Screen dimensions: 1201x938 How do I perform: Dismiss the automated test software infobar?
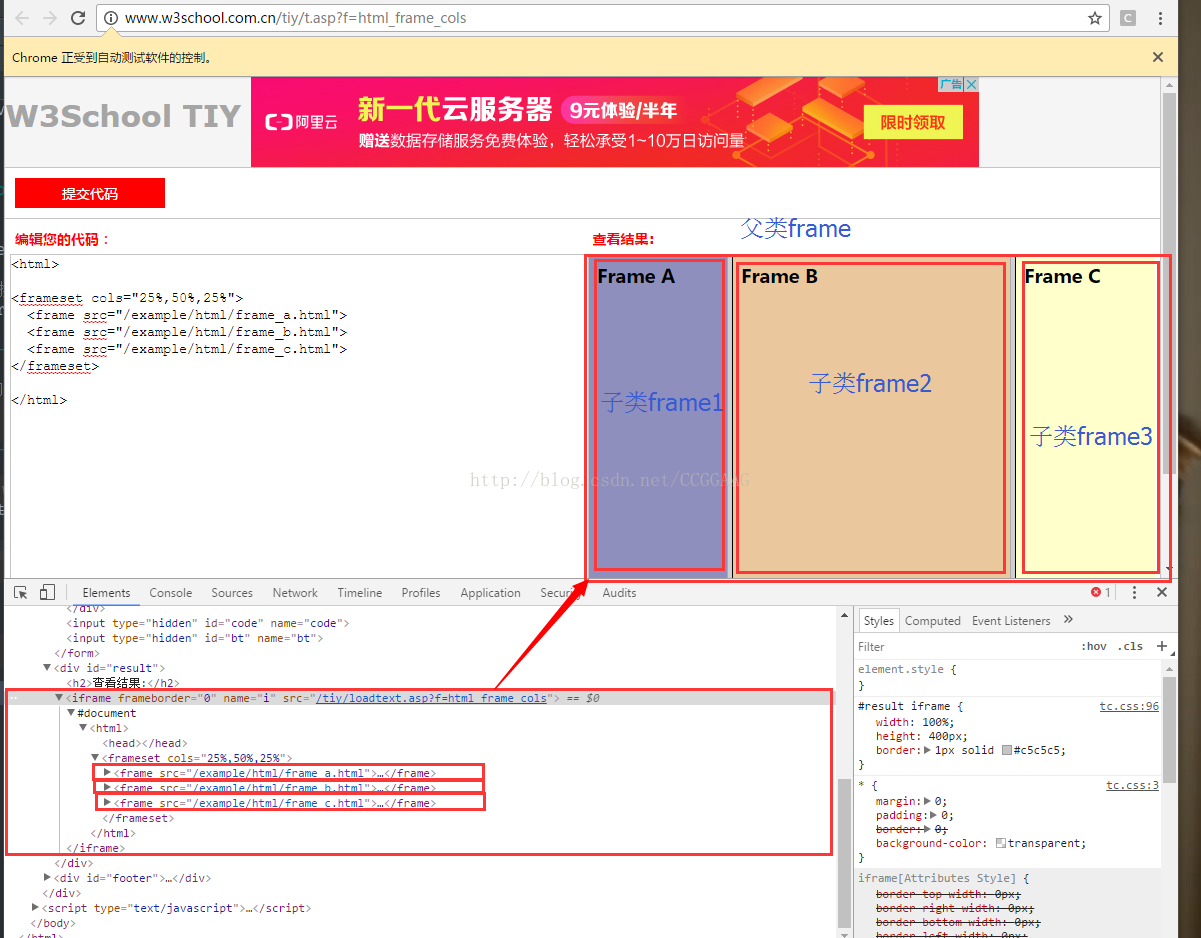point(1158,57)
